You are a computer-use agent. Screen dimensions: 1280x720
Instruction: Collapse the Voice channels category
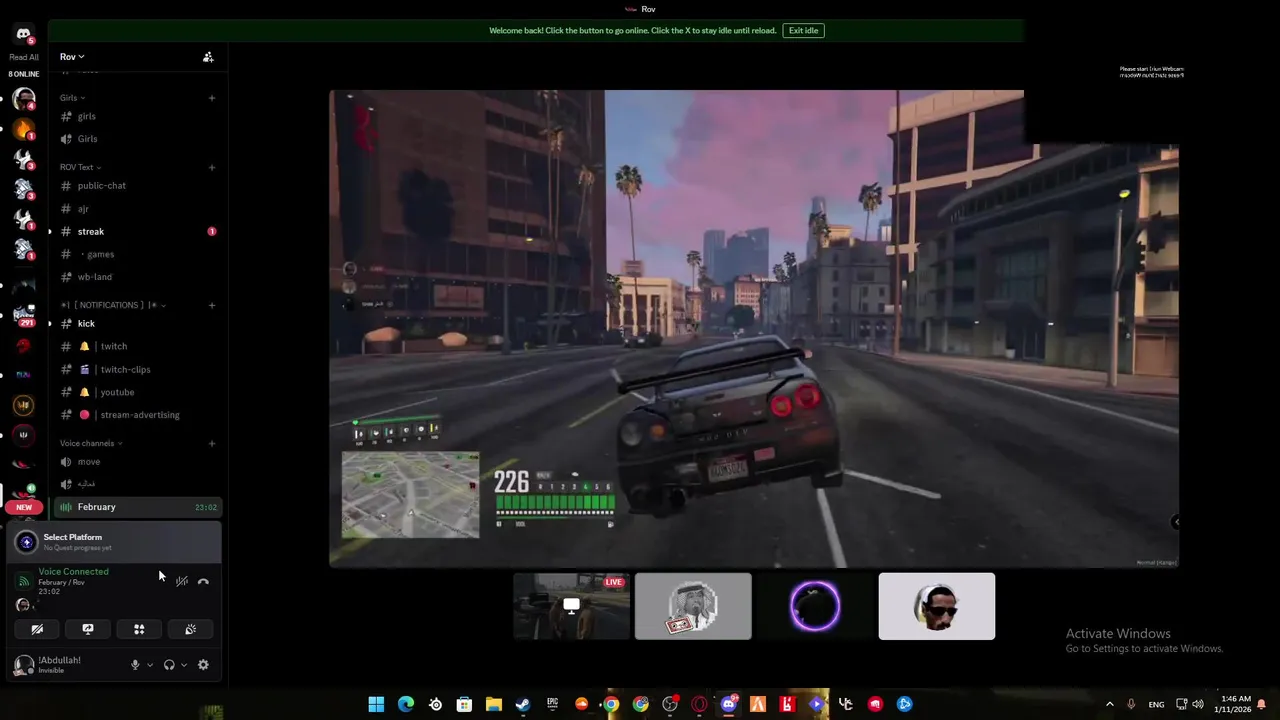point(91,443)
